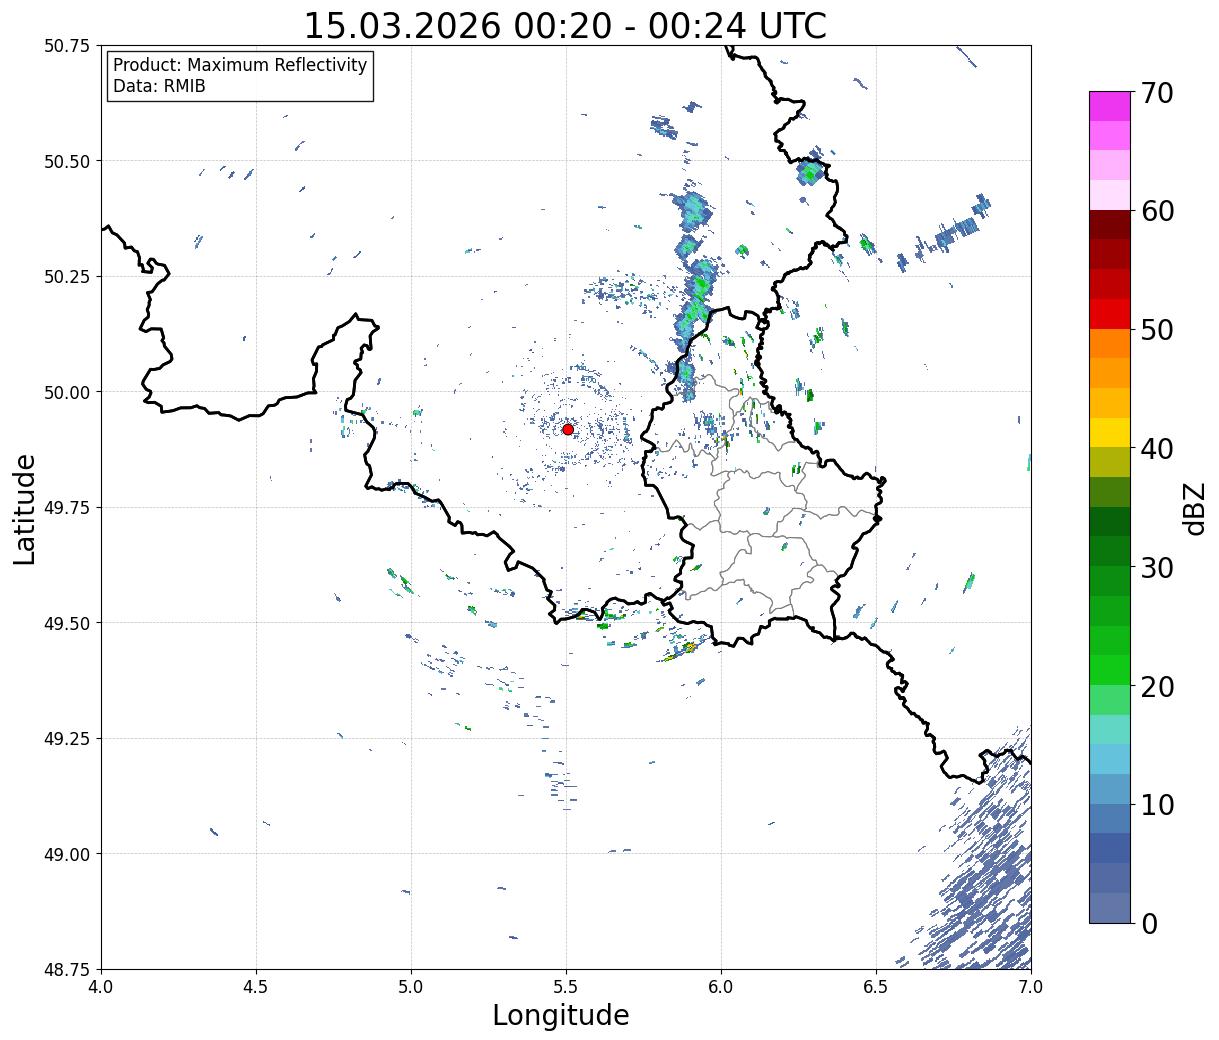
Task: Click the colorbar tick value 70
Action: [1156, 93]
